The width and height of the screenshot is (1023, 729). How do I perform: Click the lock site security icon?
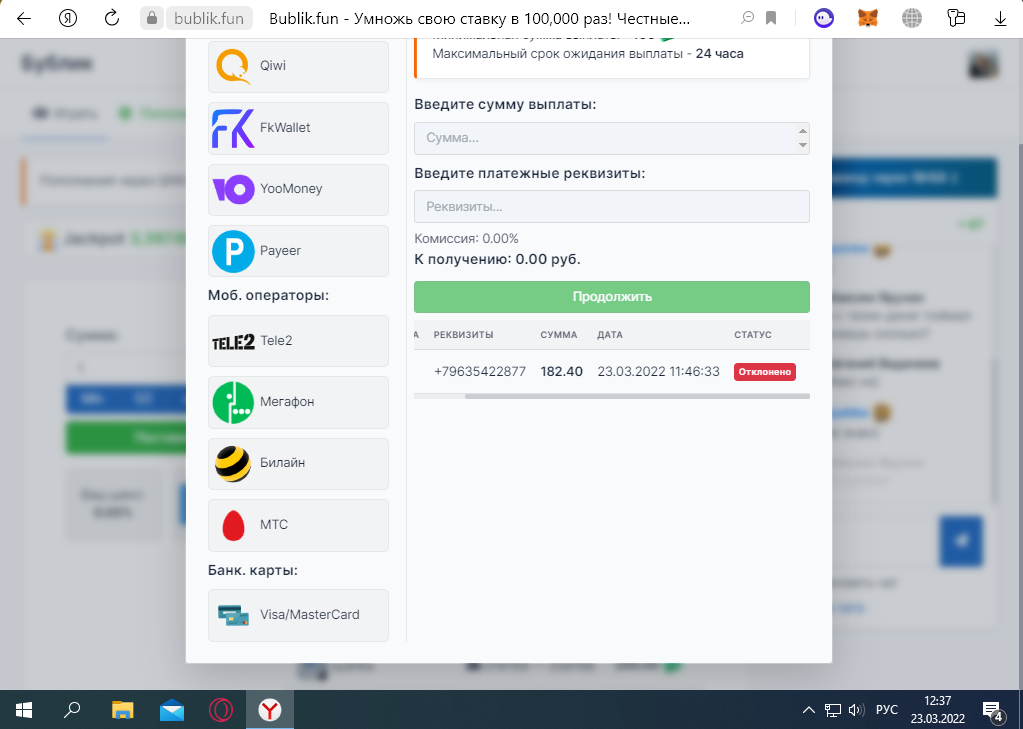[151, 18]
